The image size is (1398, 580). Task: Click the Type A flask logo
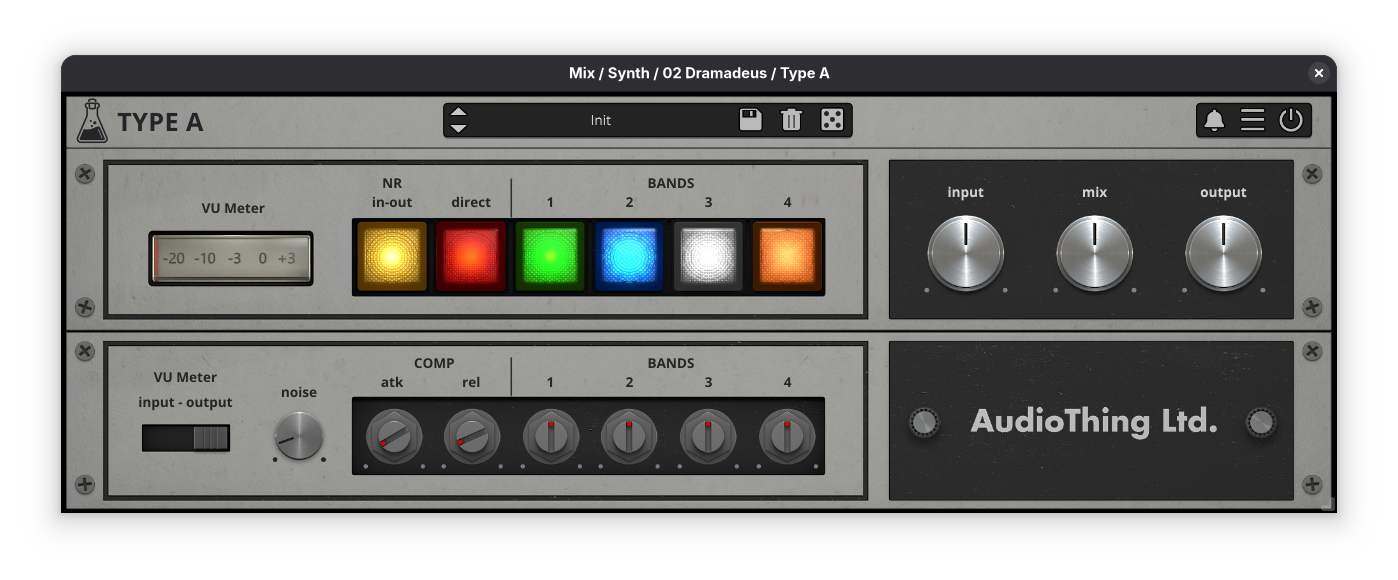[x=92, y=121]
